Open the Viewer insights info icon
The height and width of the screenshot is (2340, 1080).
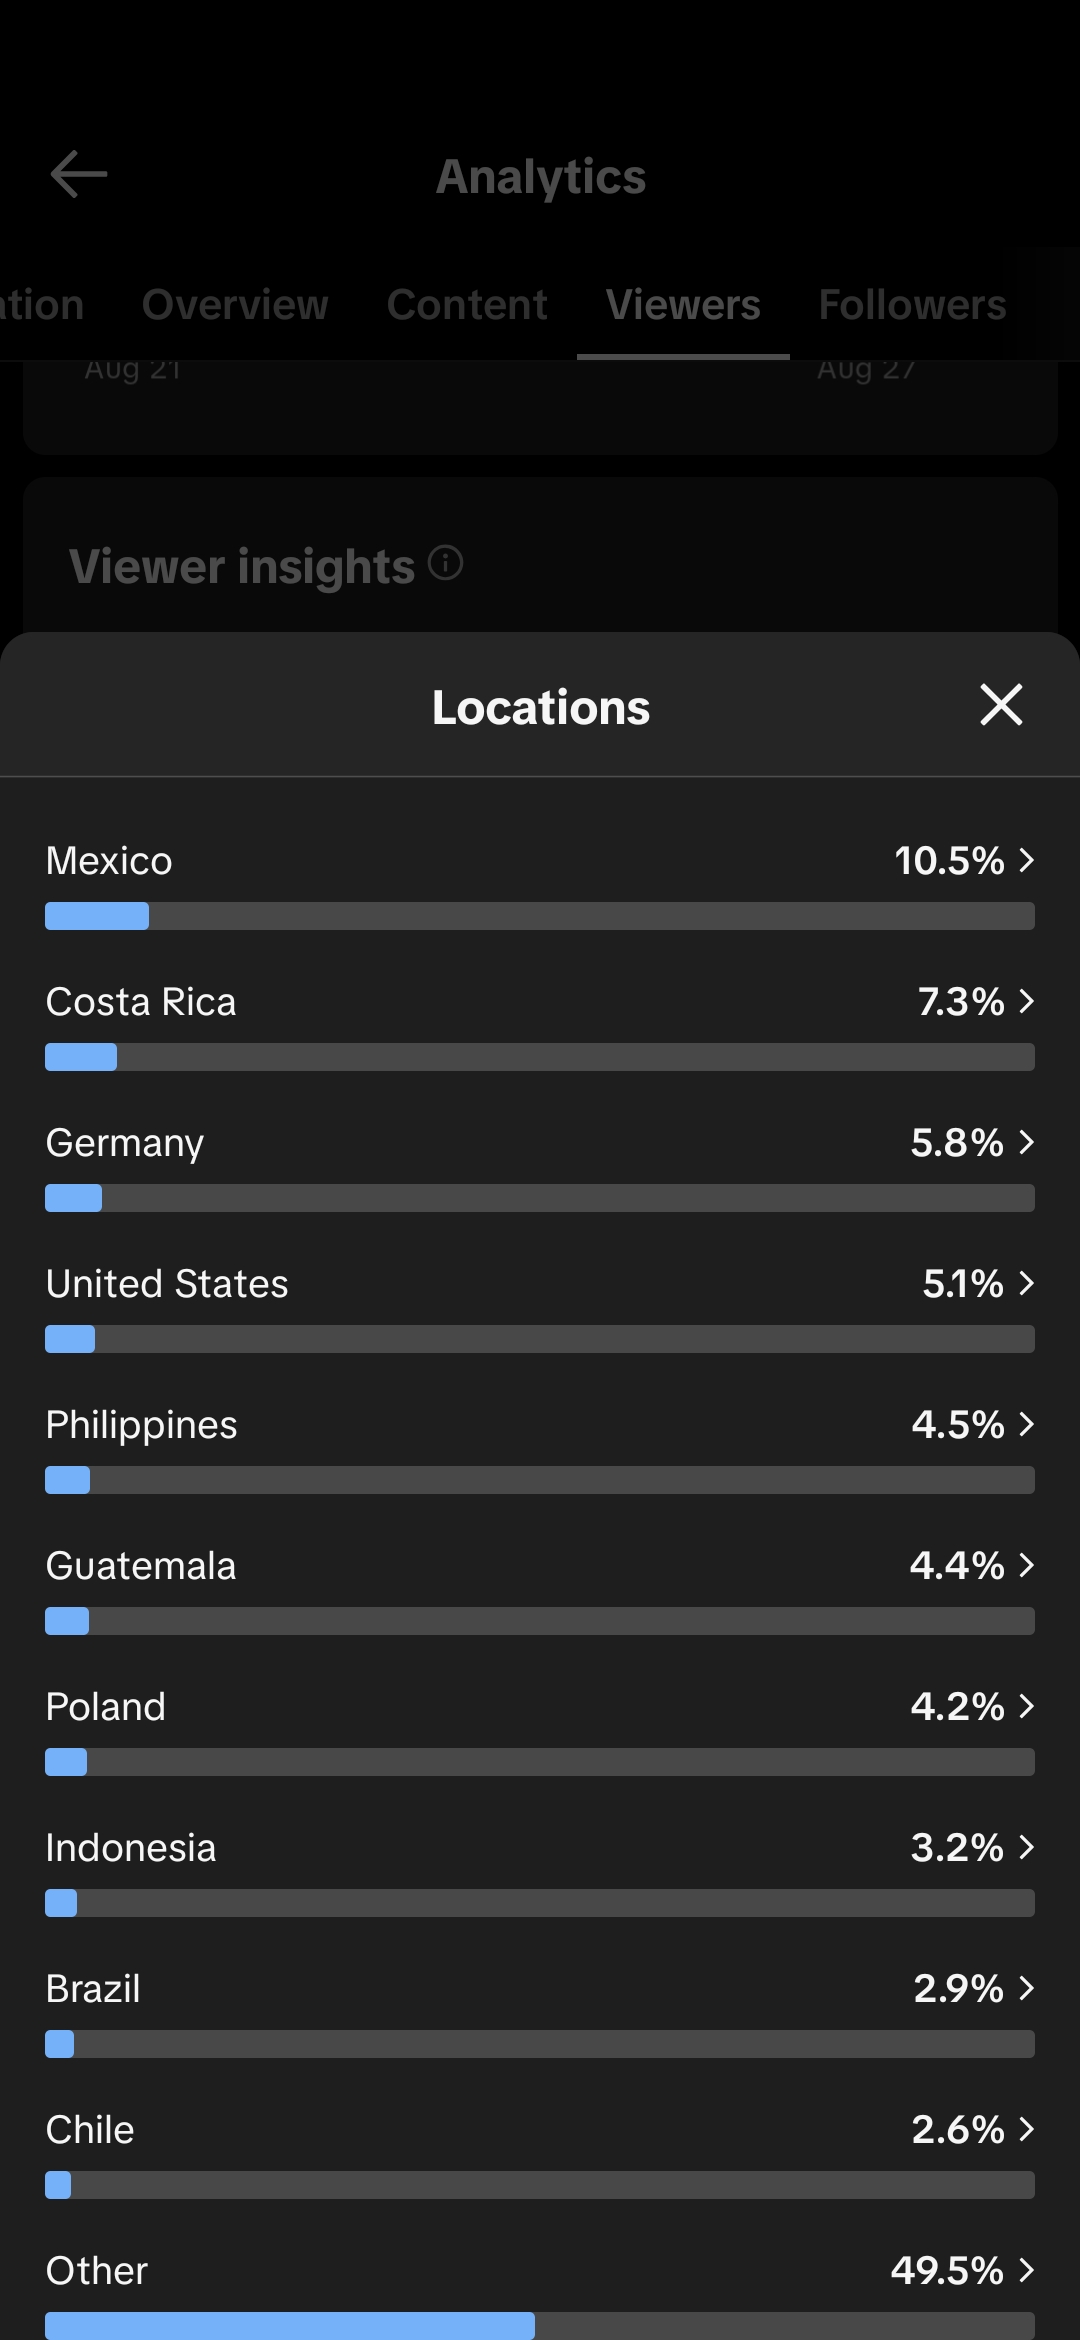tap(445, 563)
